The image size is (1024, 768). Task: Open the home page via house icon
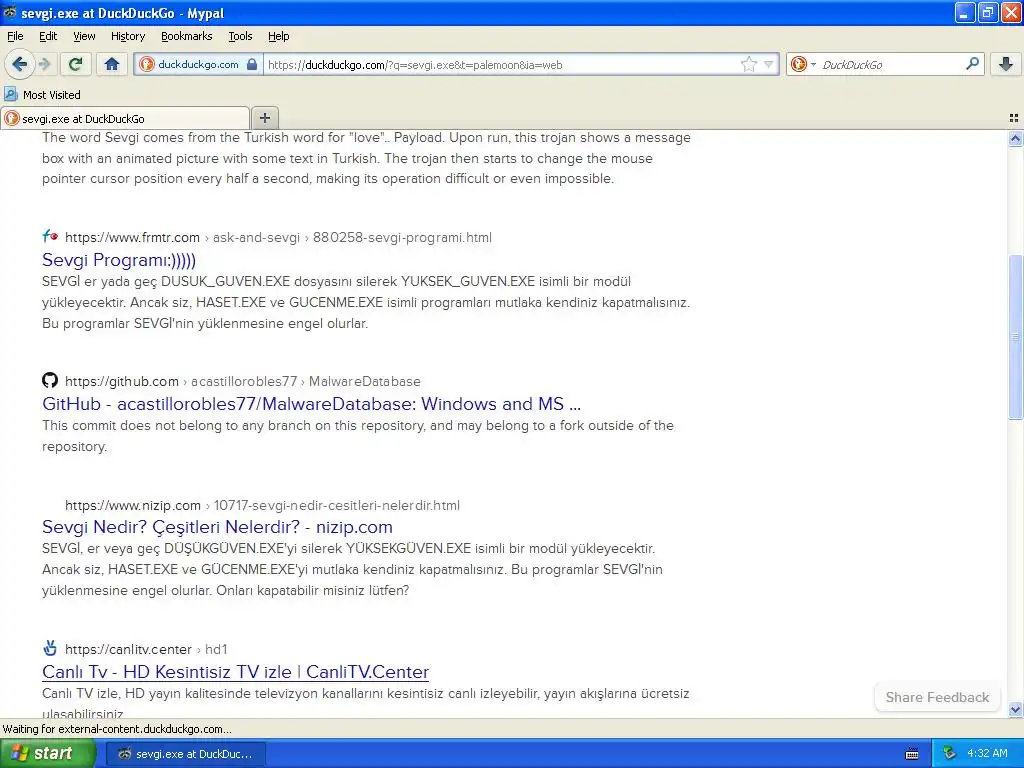coord(112,64)
